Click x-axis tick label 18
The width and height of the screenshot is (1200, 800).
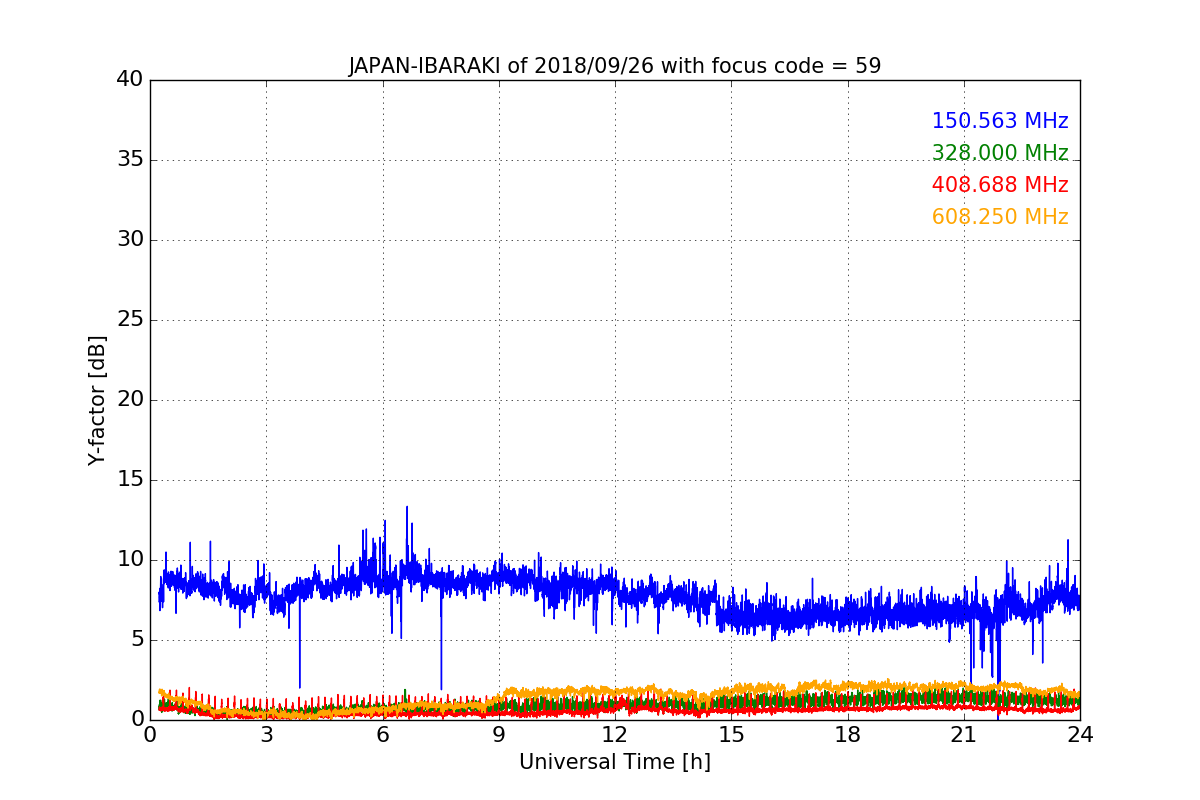point(848,735)
